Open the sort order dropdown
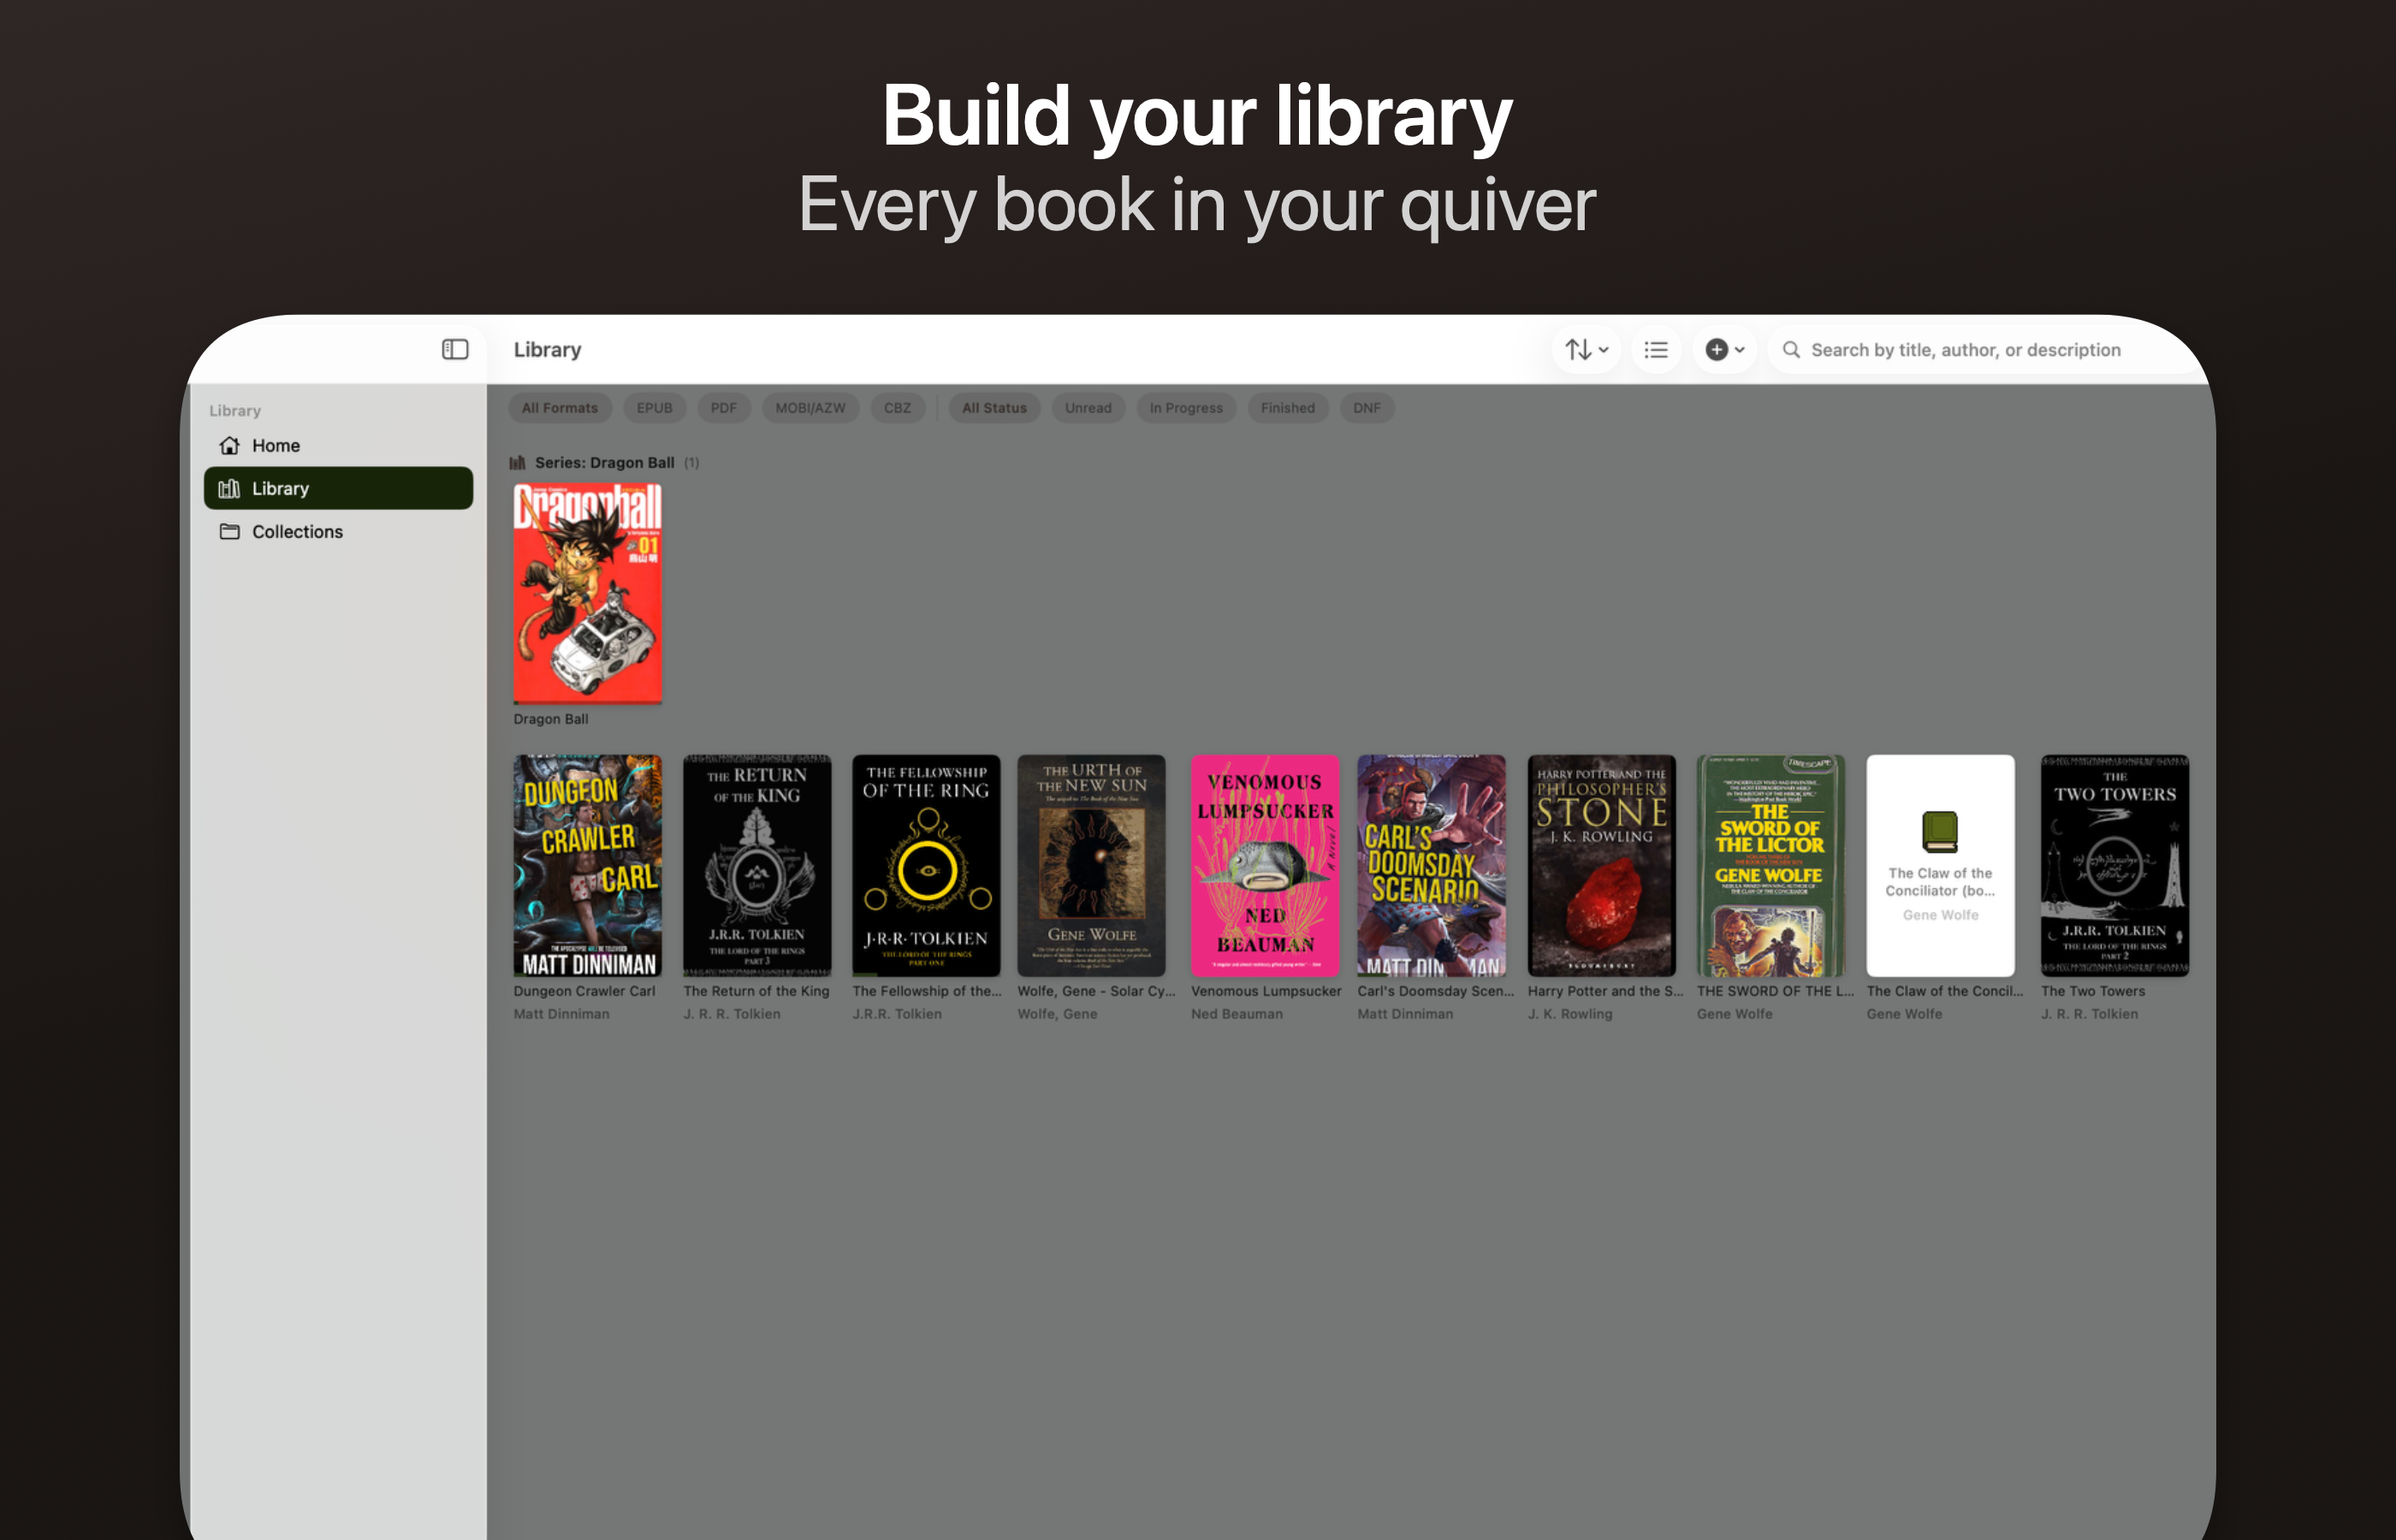This screenshot has height=1540, width=2396. 1586,349
